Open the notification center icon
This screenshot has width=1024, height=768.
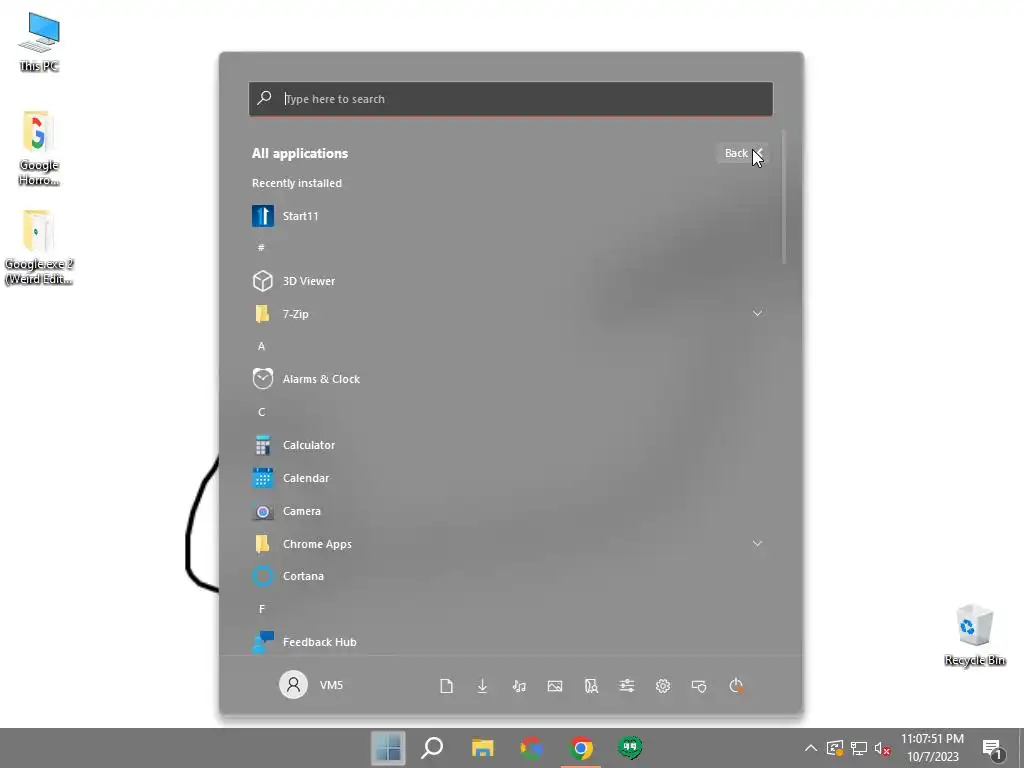tap(993, 748)
